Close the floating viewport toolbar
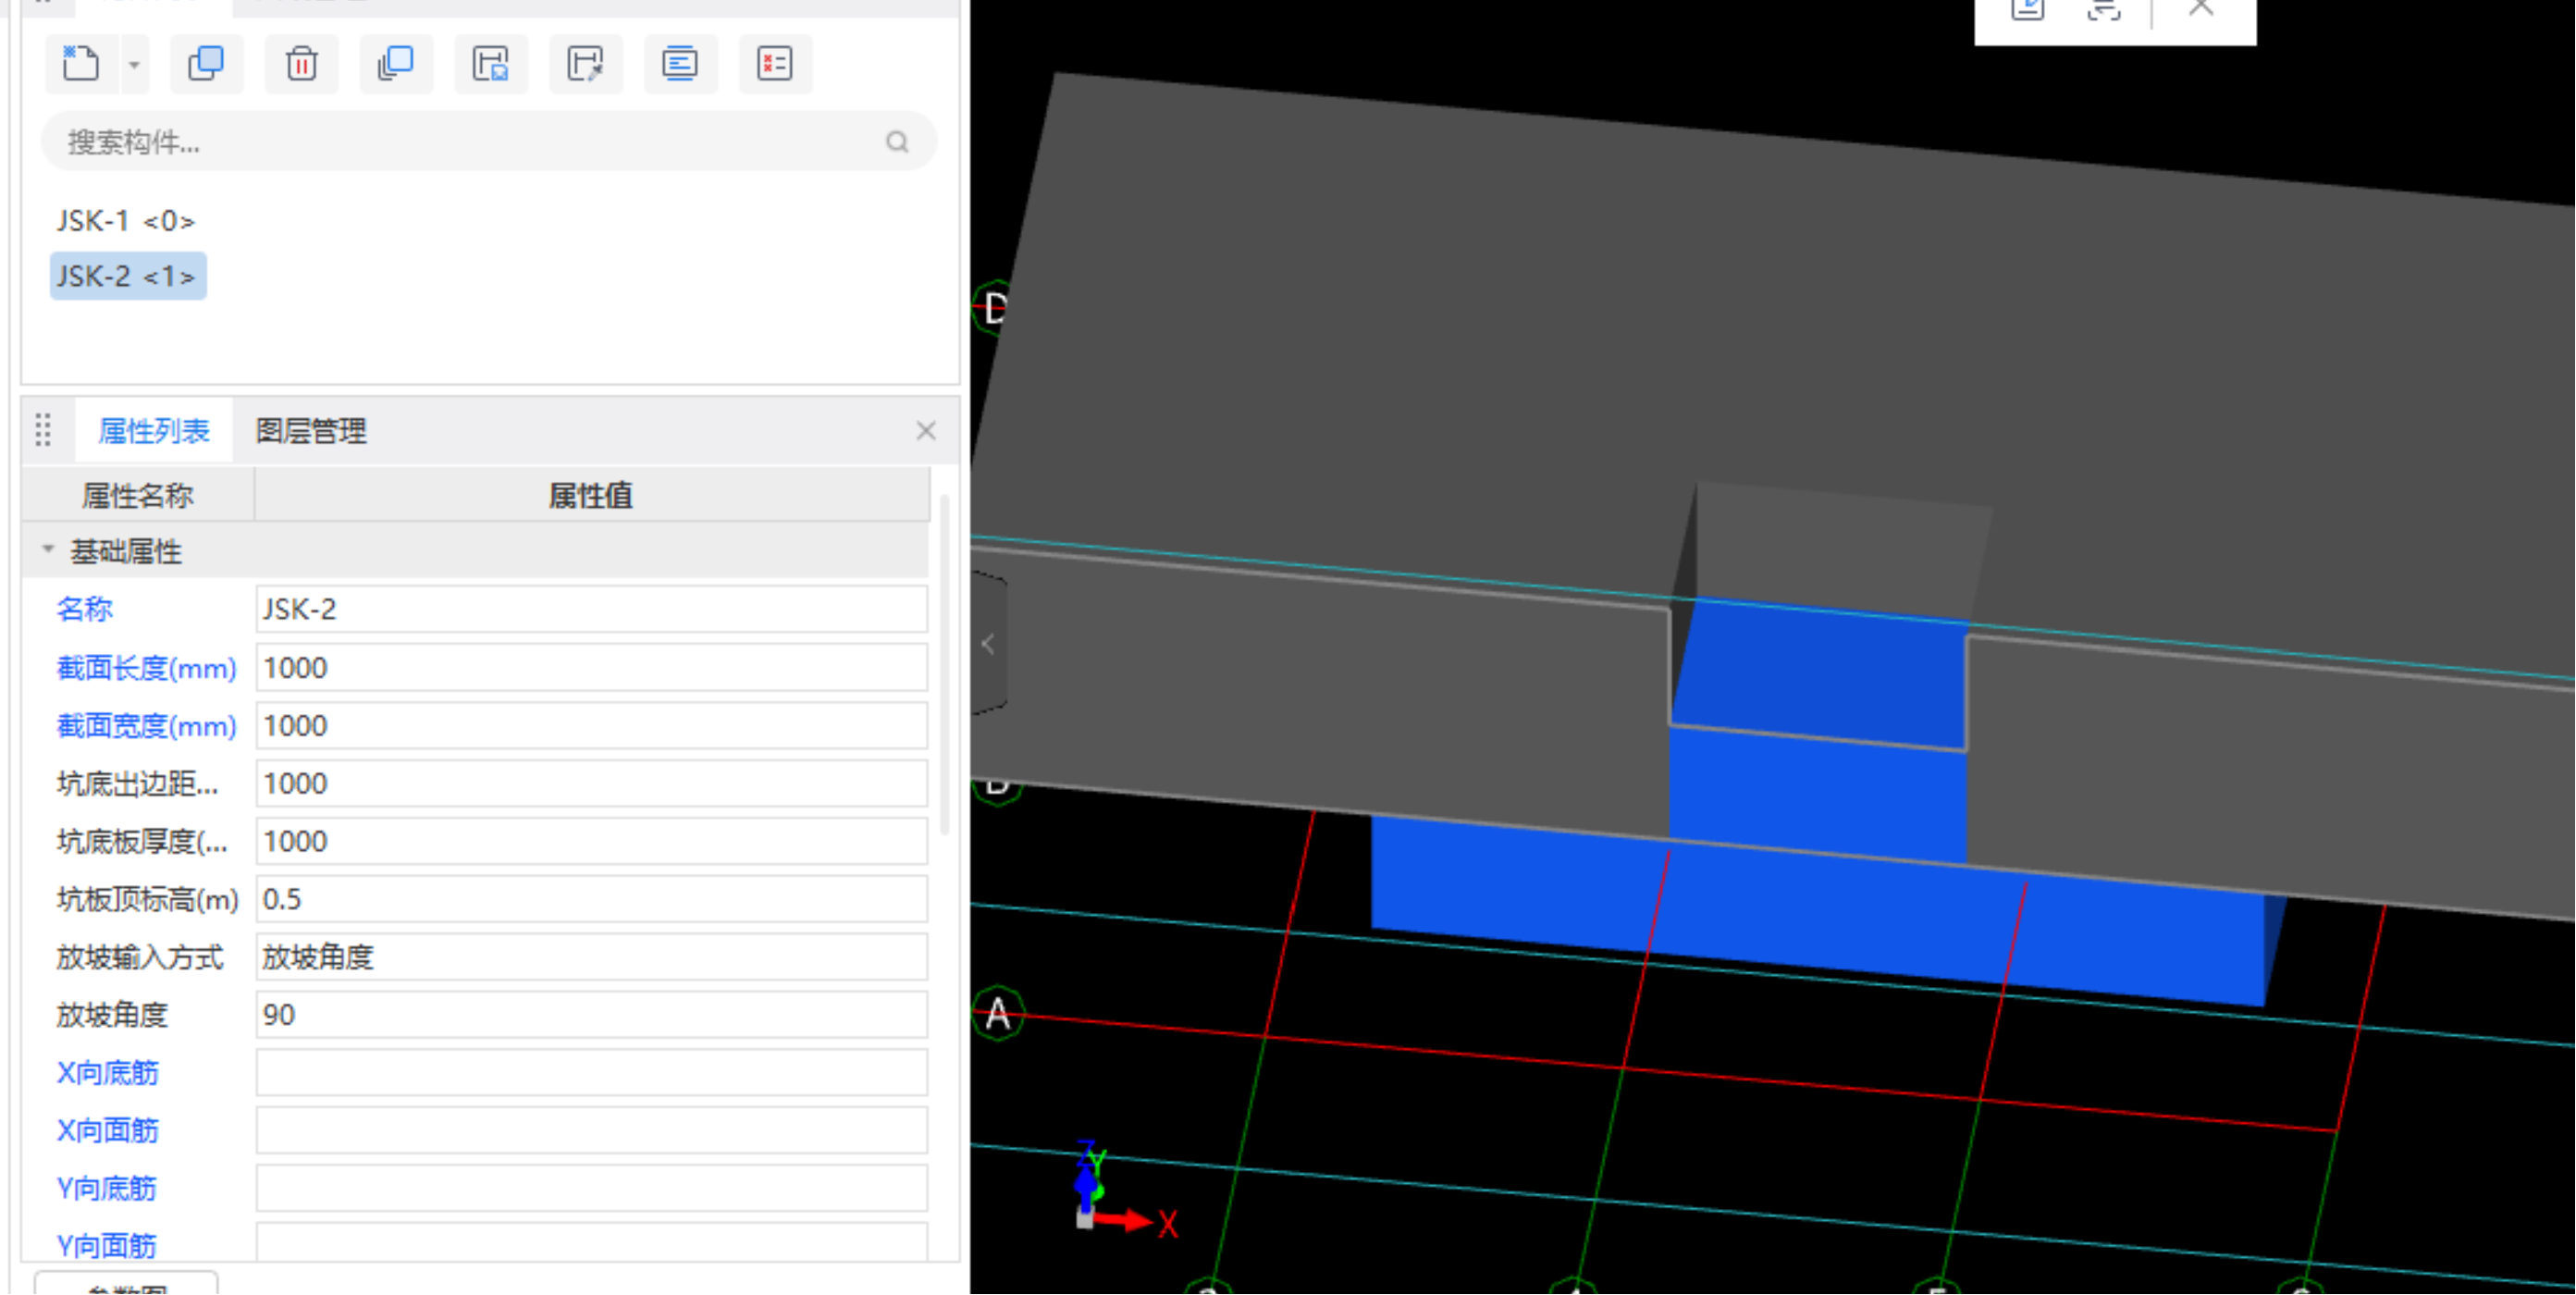 coord(2201,8)
